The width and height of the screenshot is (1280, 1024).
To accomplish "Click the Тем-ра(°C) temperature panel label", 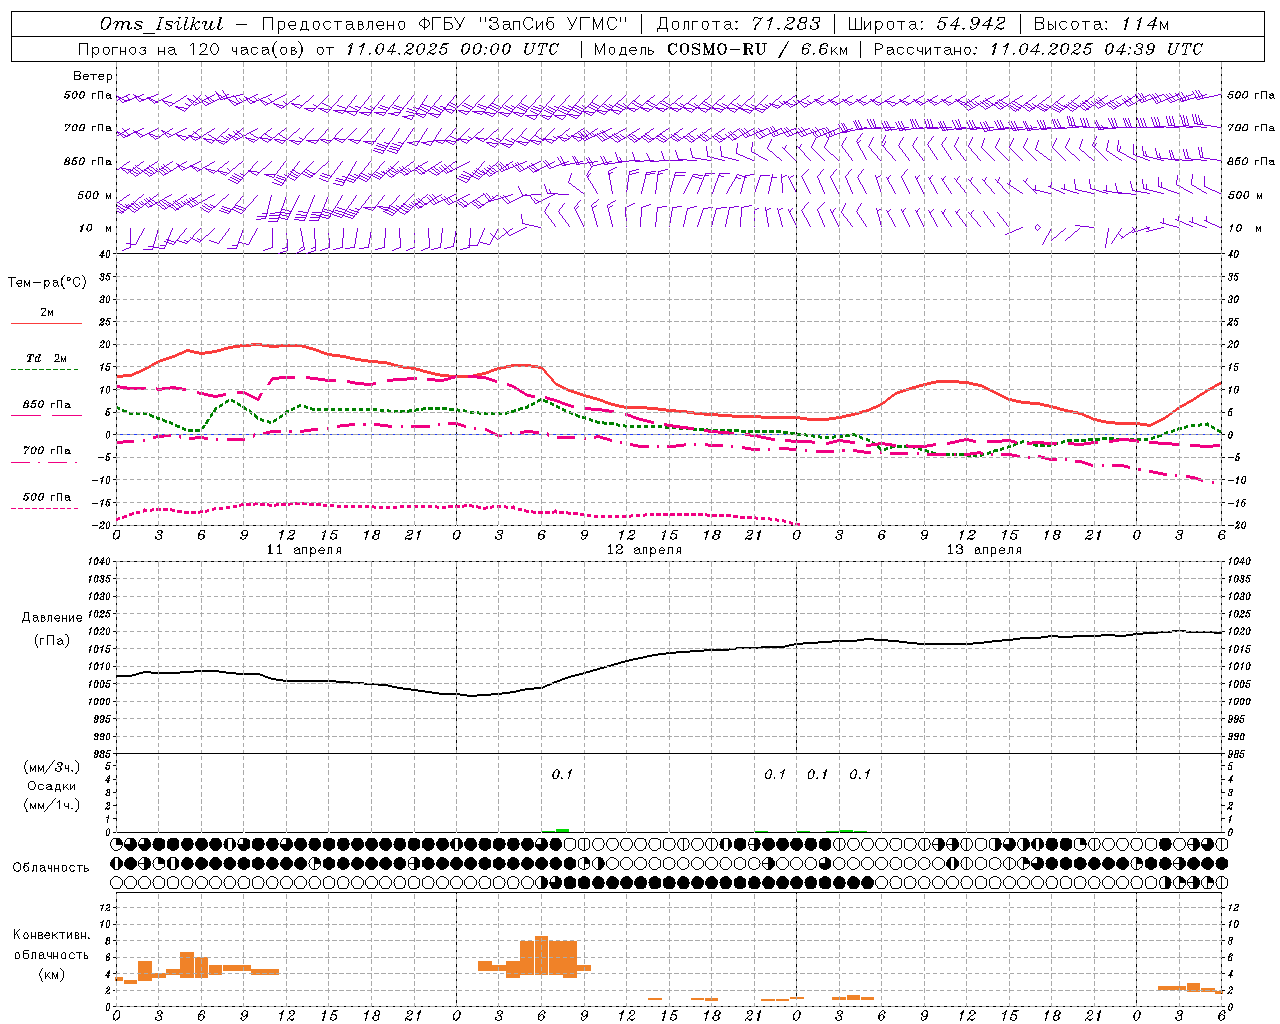I will [x=47, y=283].
